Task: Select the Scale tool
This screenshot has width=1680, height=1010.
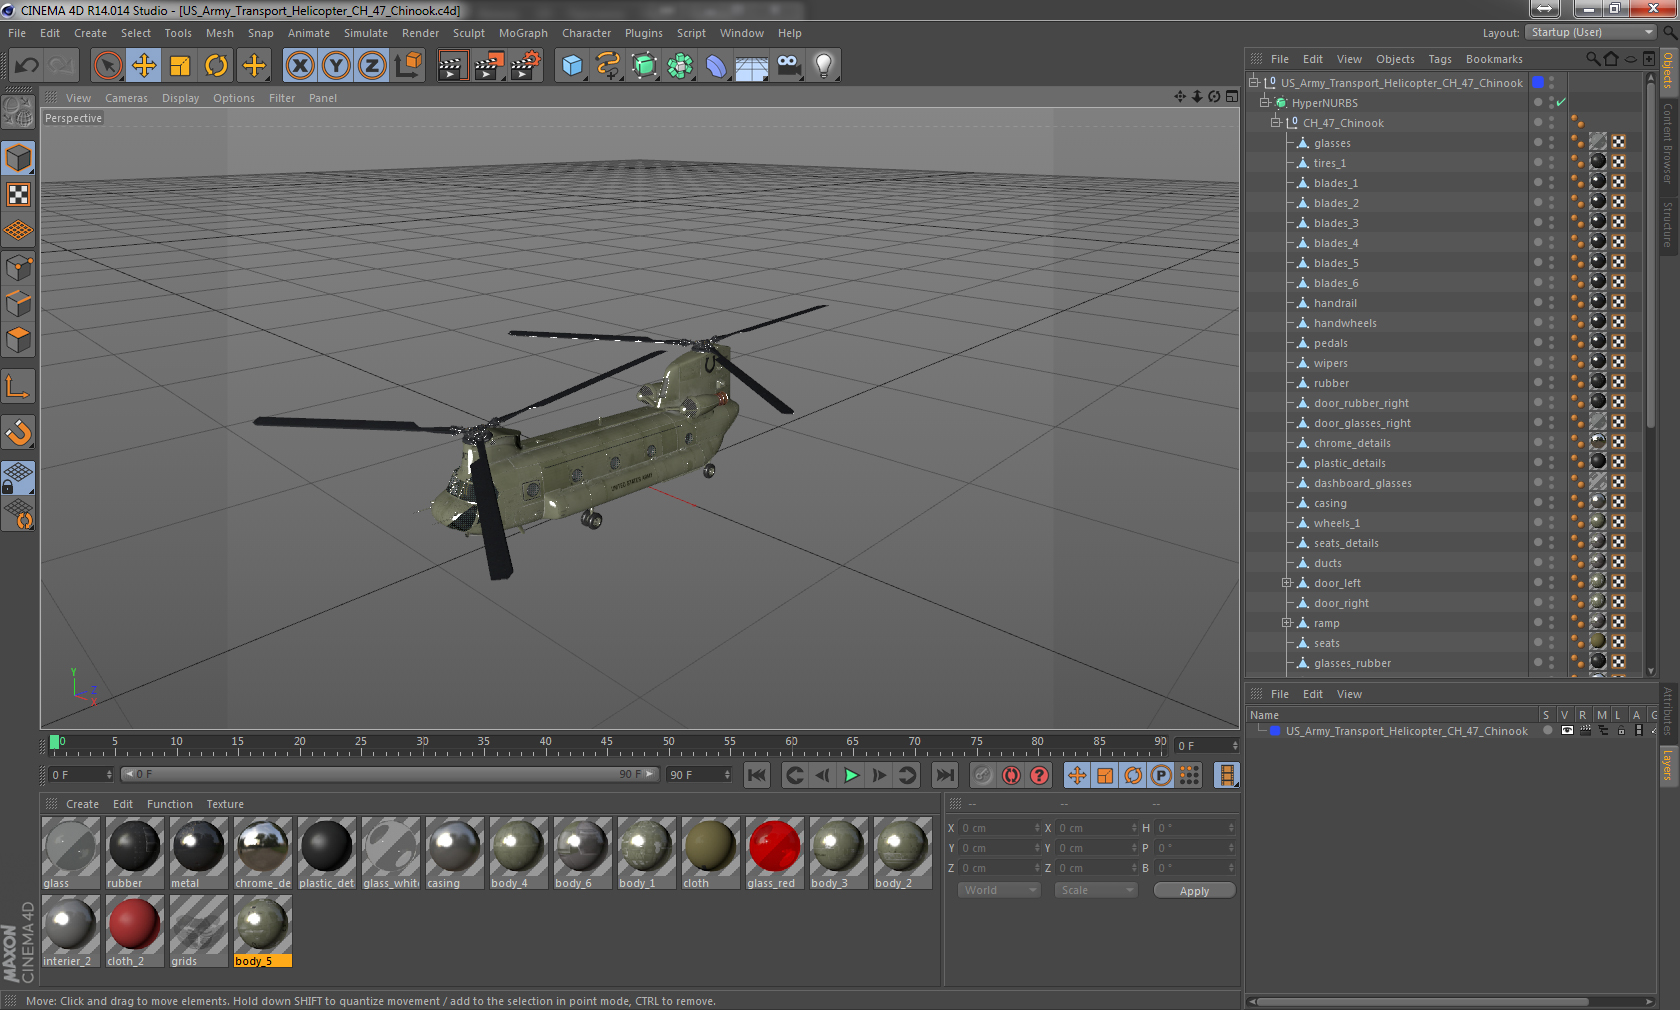Action: pos(180,66)
